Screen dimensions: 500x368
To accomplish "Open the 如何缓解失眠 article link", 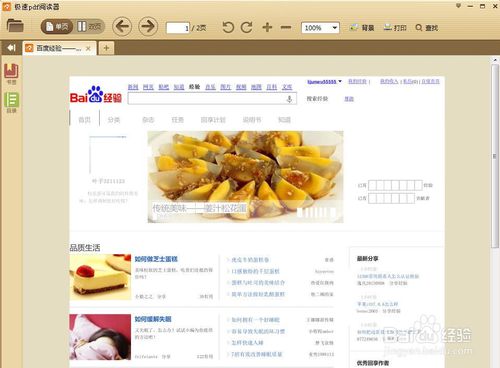I will tap(153, 319).
